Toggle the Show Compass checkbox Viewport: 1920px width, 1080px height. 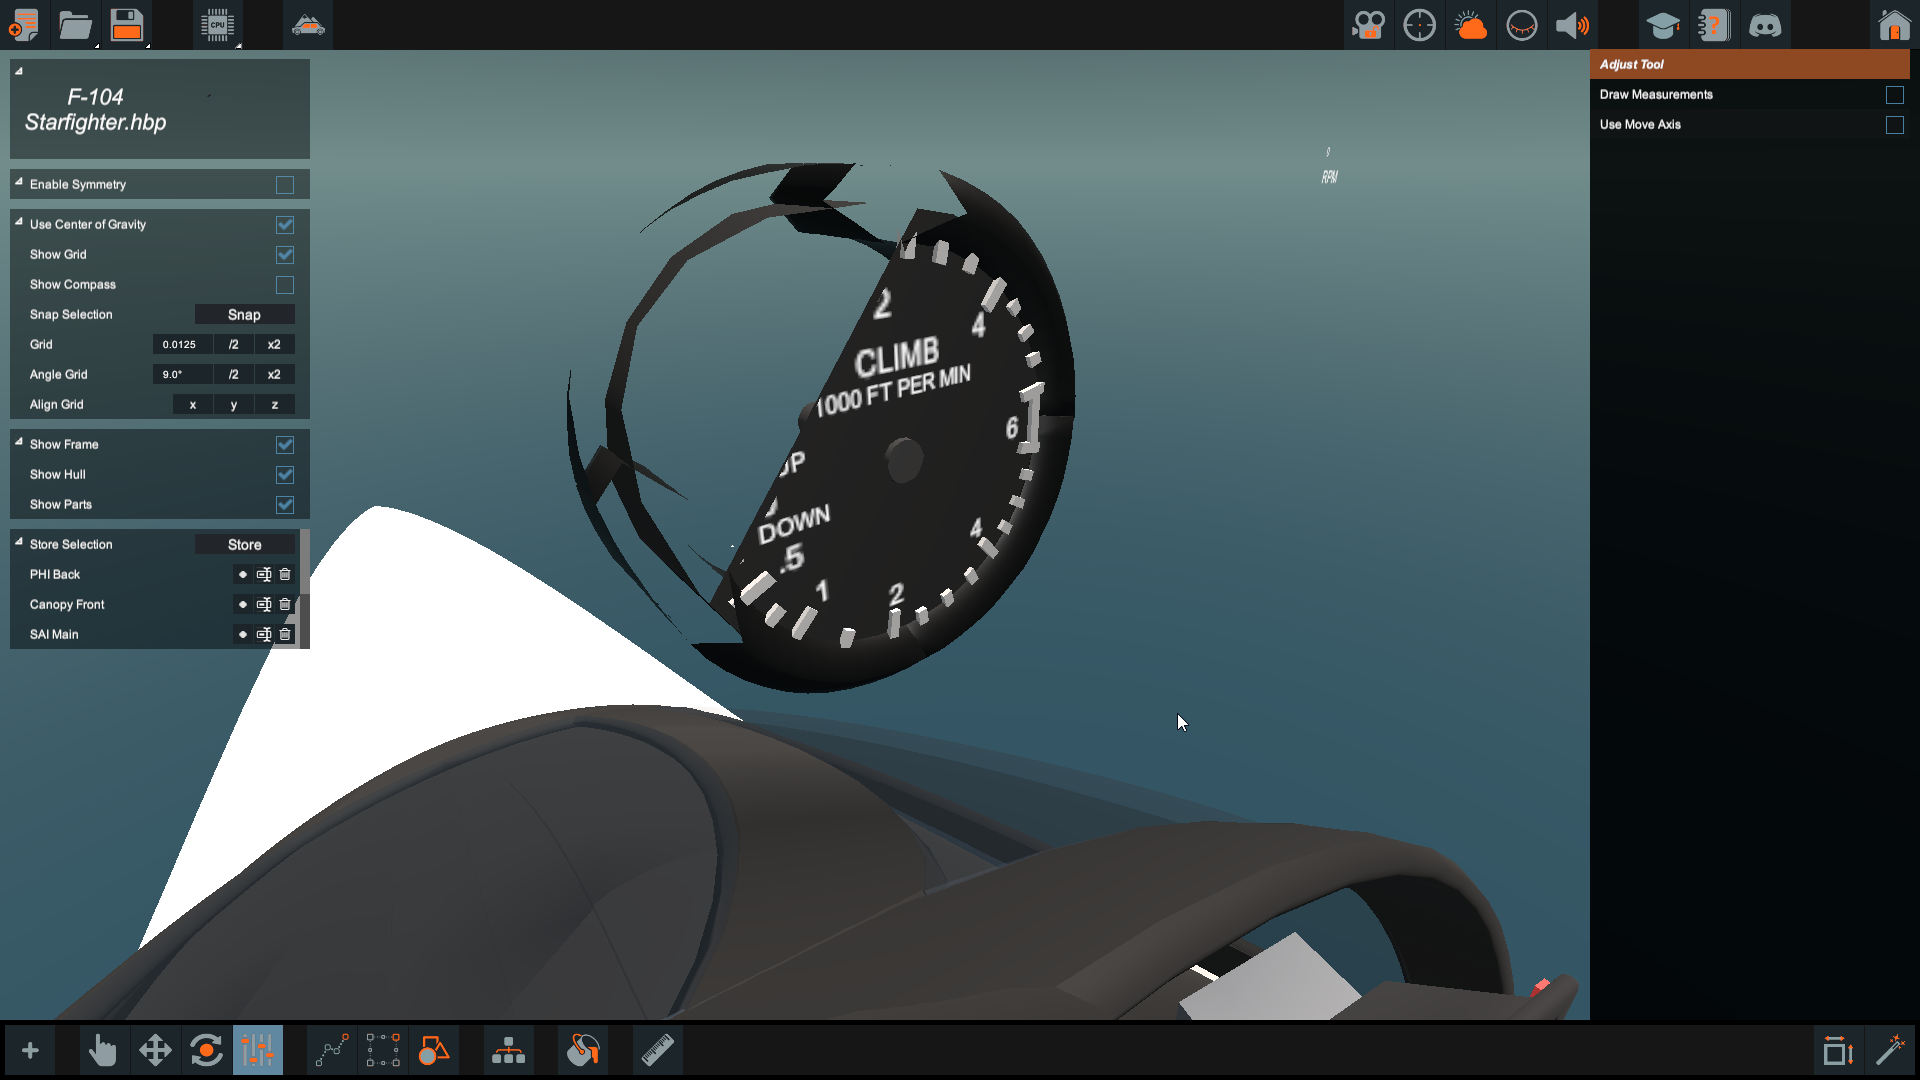tap(285, 285)
